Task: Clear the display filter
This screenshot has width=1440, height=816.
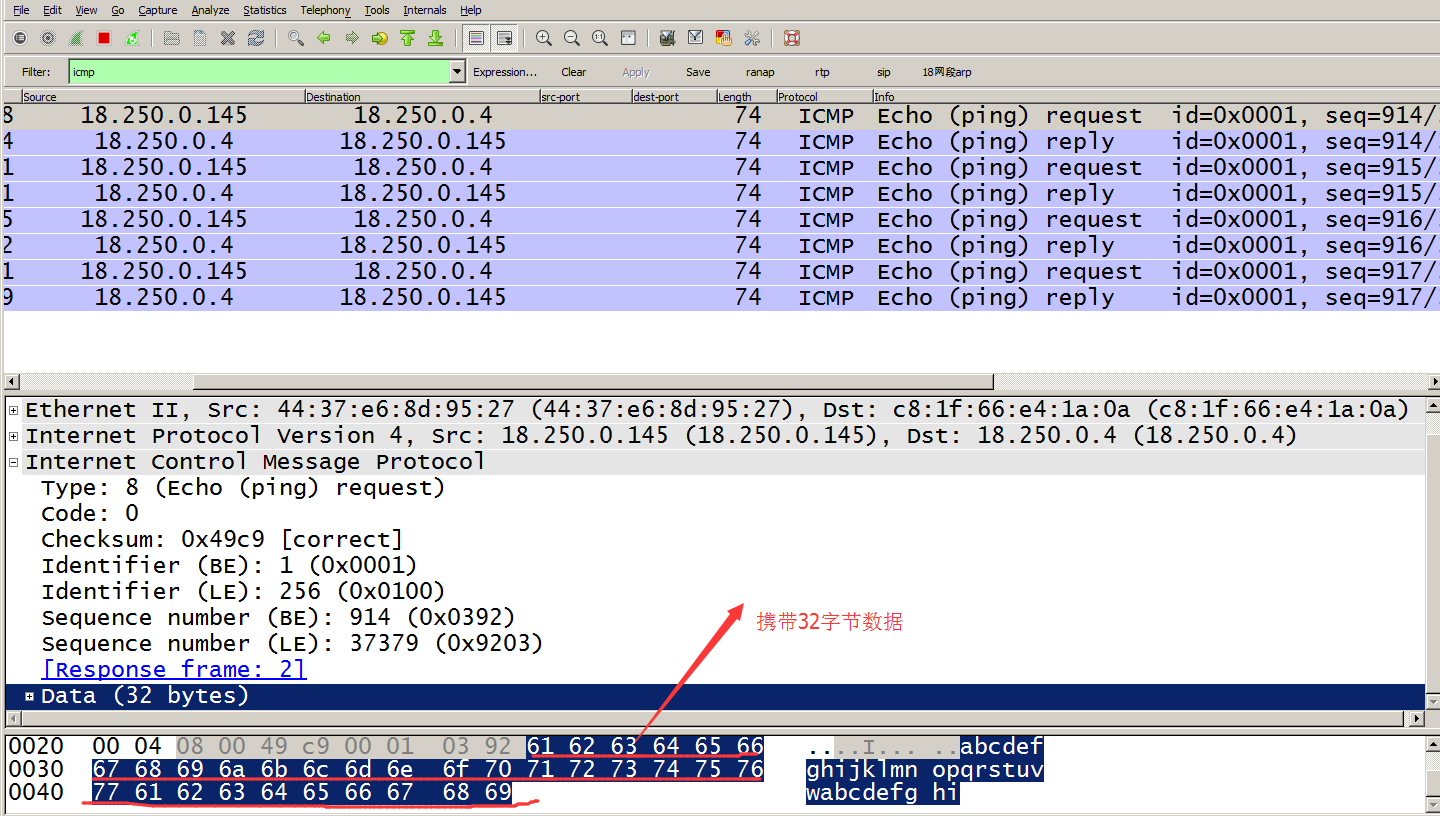Action: [574, 72]
